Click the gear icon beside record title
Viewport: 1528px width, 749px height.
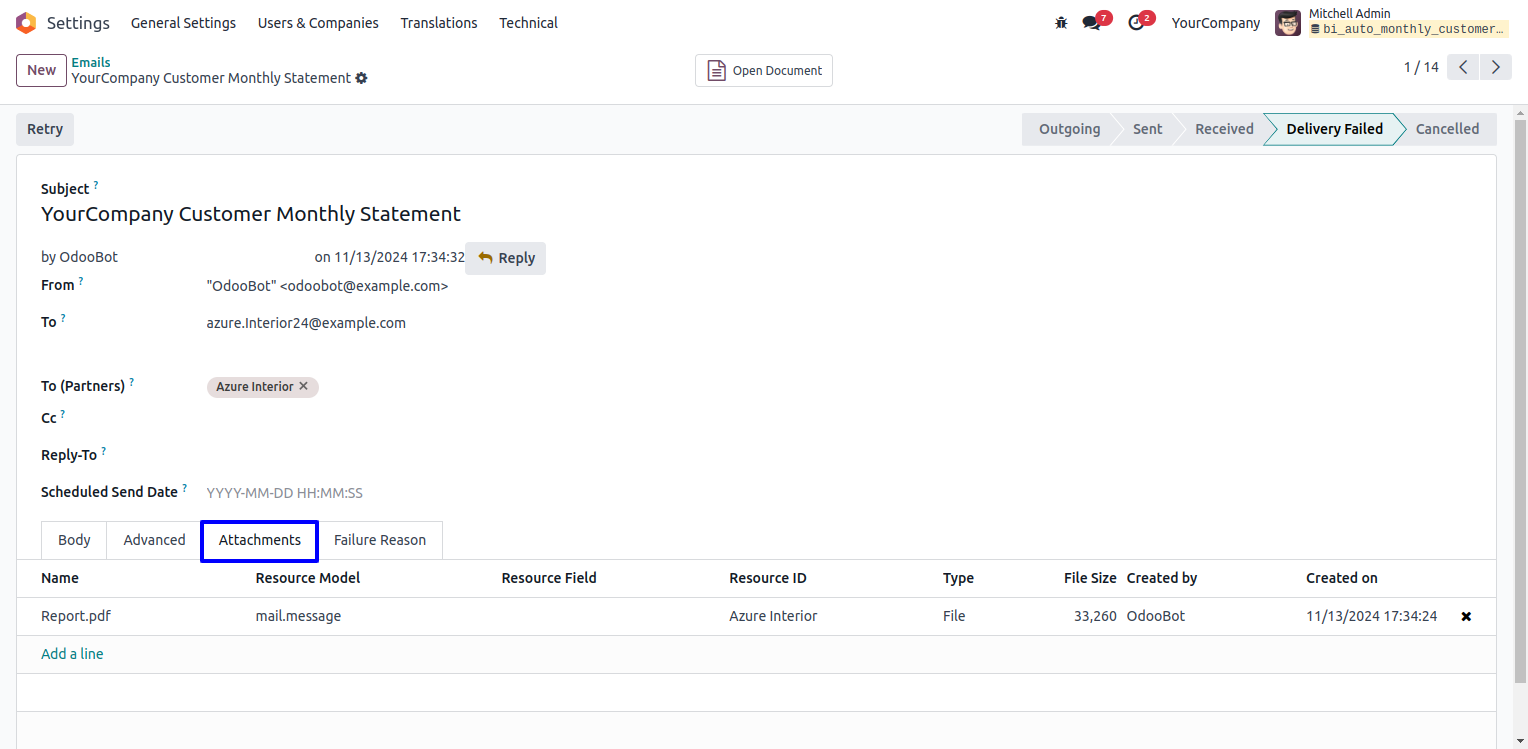click(361, 78)
